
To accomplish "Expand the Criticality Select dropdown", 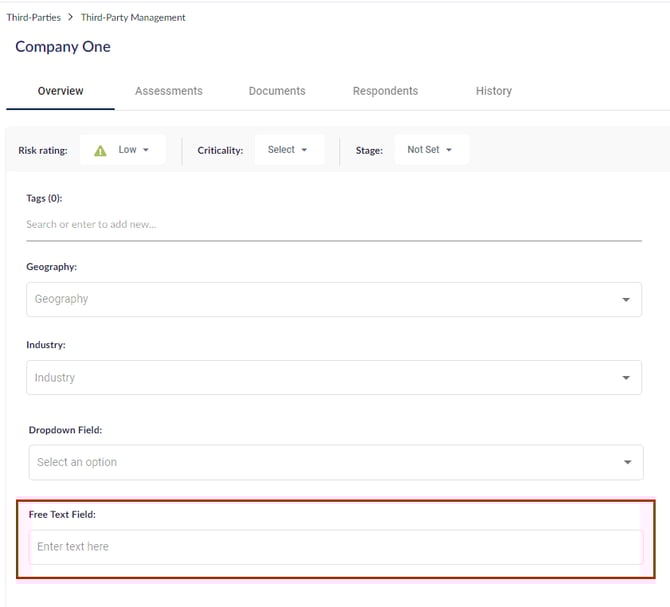I will (x=287, y=150).
